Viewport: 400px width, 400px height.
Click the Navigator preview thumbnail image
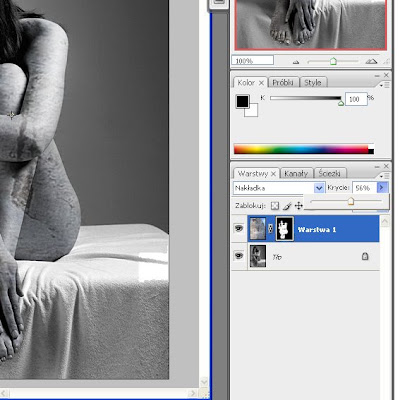point(311,24)
